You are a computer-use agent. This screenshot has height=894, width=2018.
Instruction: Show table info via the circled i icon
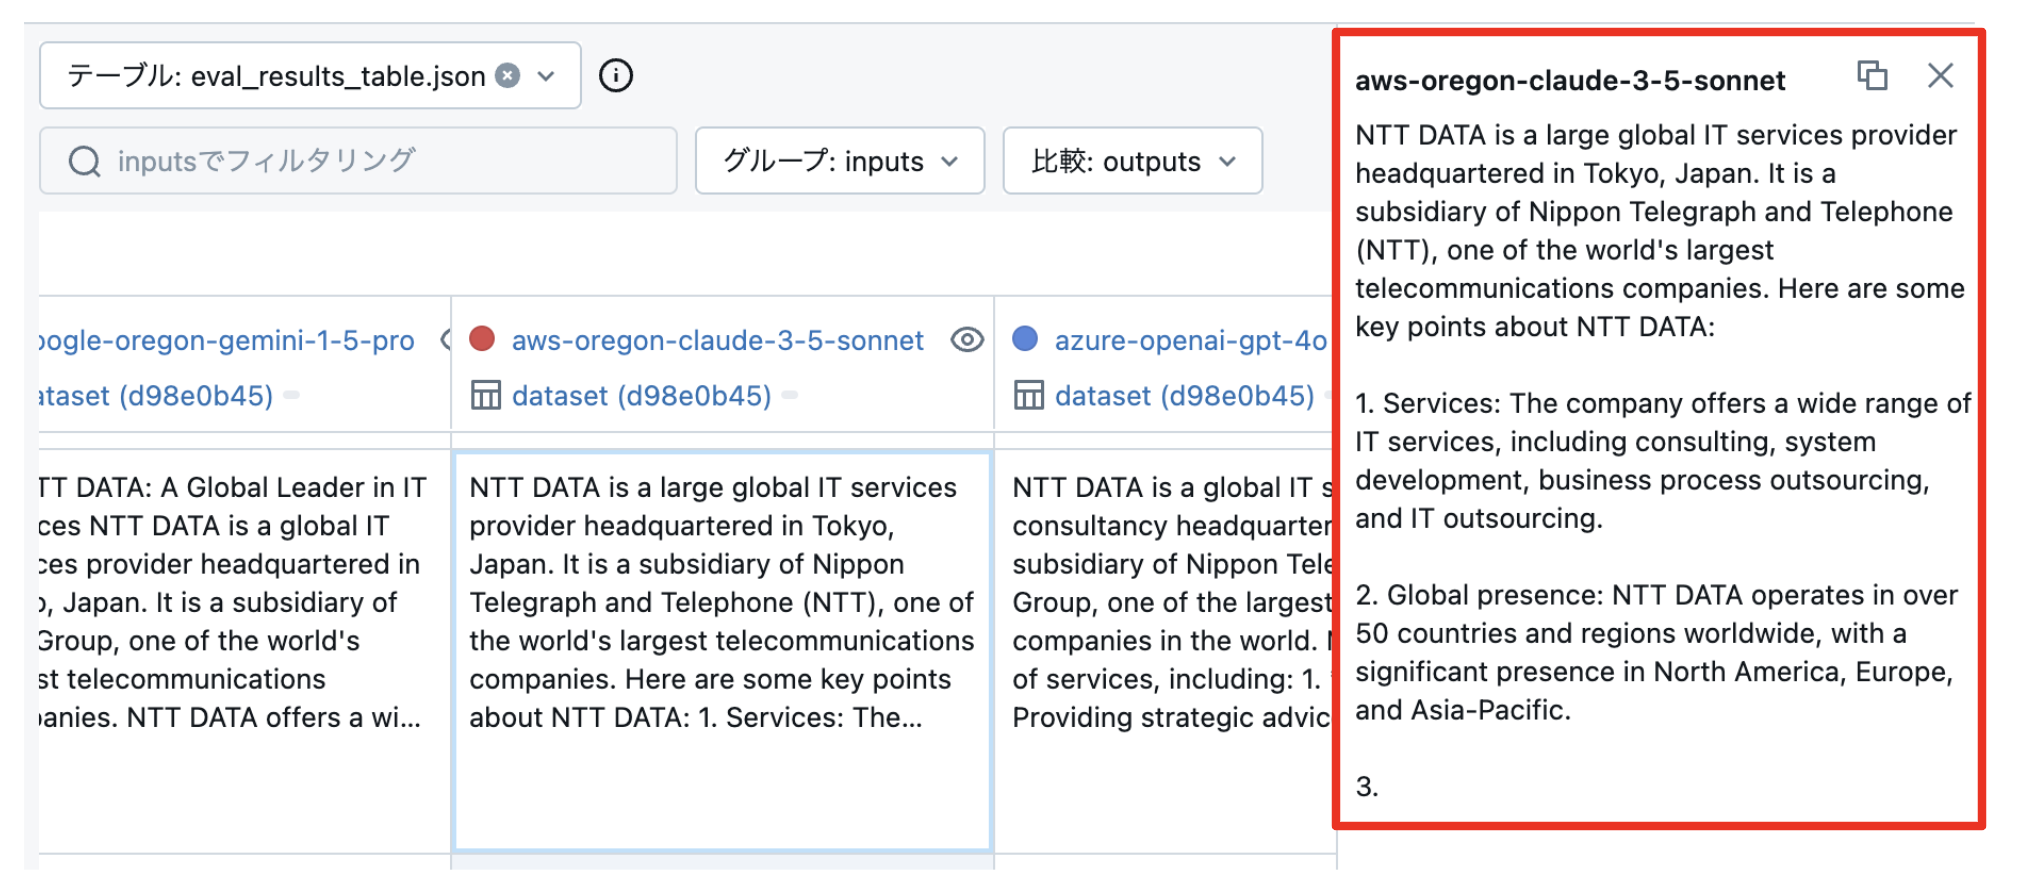click(616, 76)
